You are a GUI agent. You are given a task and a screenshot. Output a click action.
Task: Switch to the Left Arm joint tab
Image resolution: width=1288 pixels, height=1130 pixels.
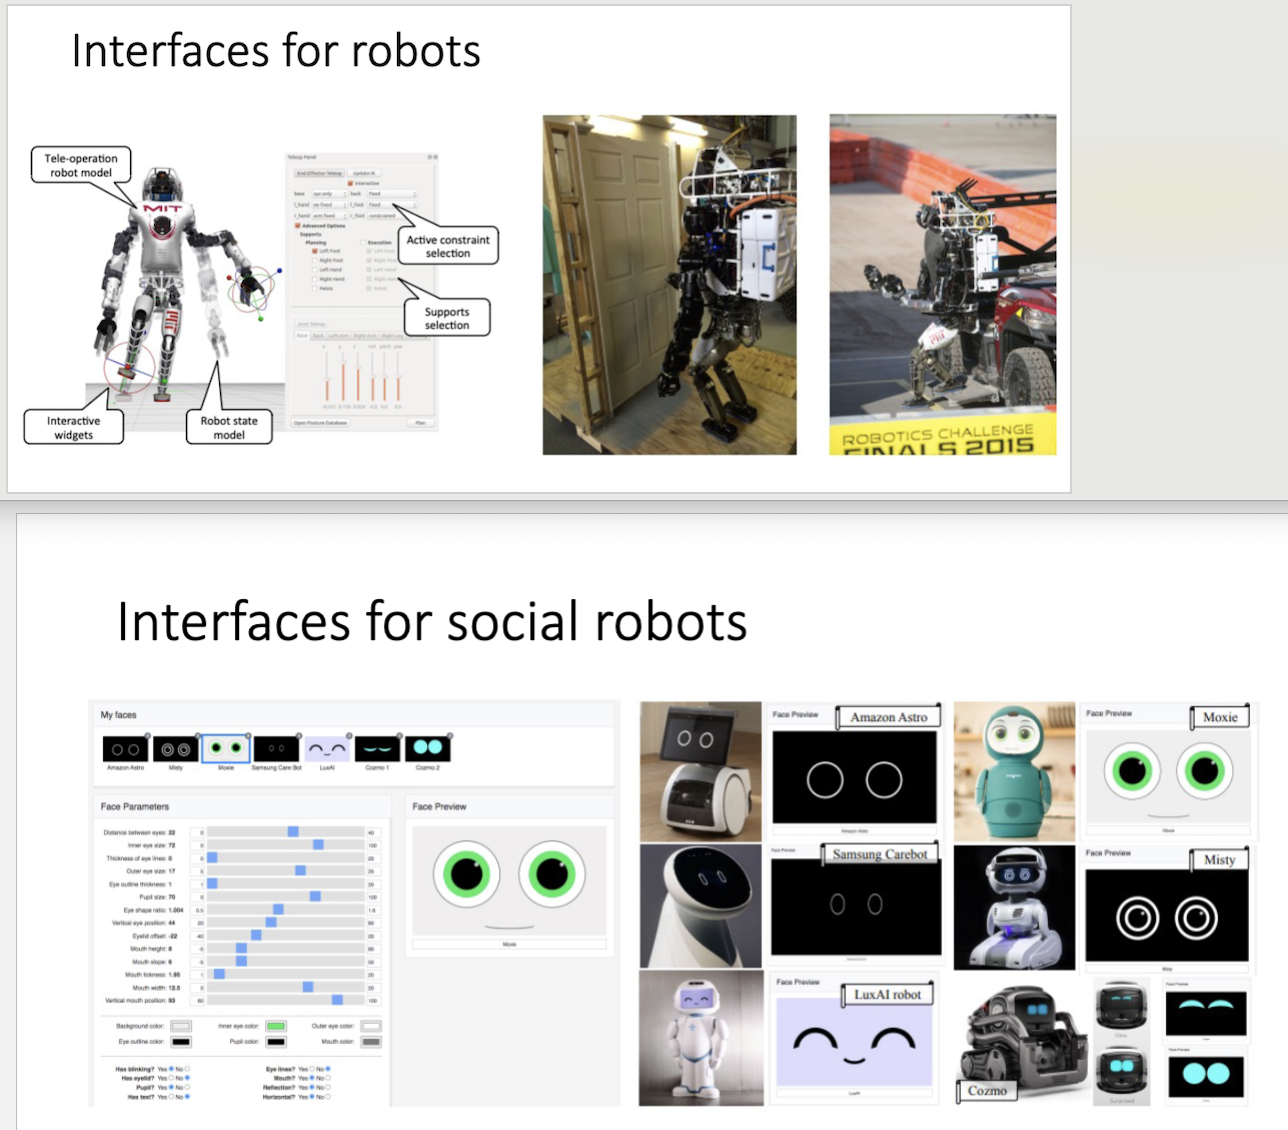pos(339,336)
